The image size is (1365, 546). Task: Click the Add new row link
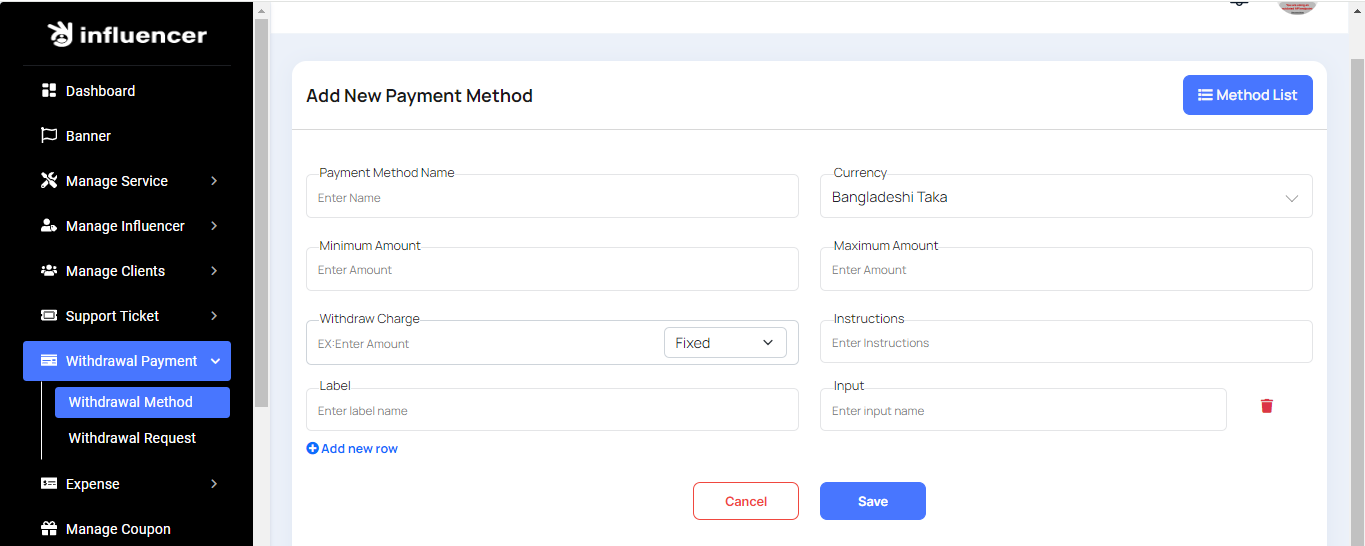point(352,449)
